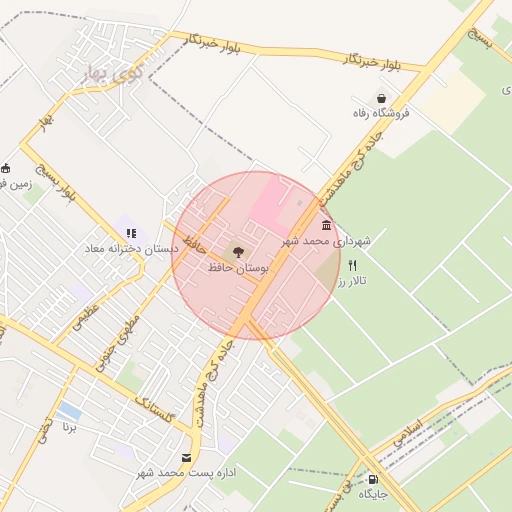Image resolution: width=512 pixels, height=512 pixels.
Task: Open the Talar restaurant fork-and-knife icon
Action: [x=353, y=266]
